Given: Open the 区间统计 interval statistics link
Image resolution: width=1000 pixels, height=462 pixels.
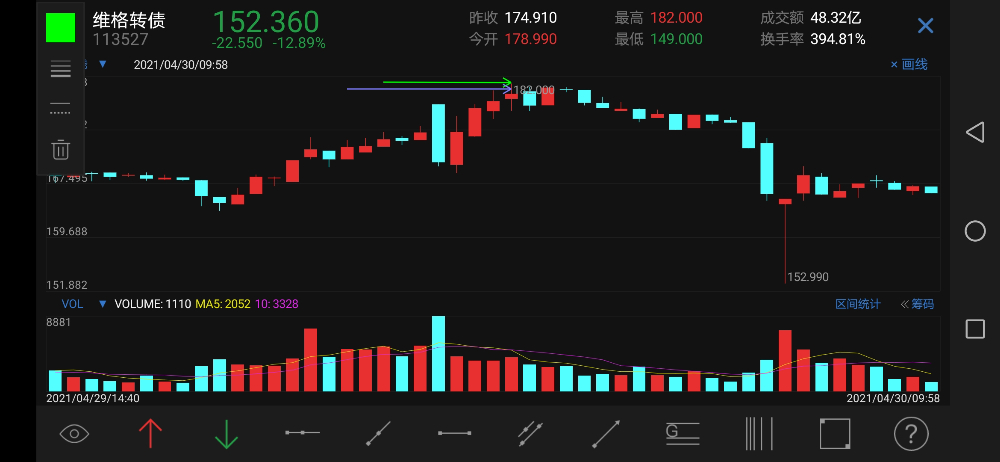Looking at the screenshot, I should coord(858,304).
